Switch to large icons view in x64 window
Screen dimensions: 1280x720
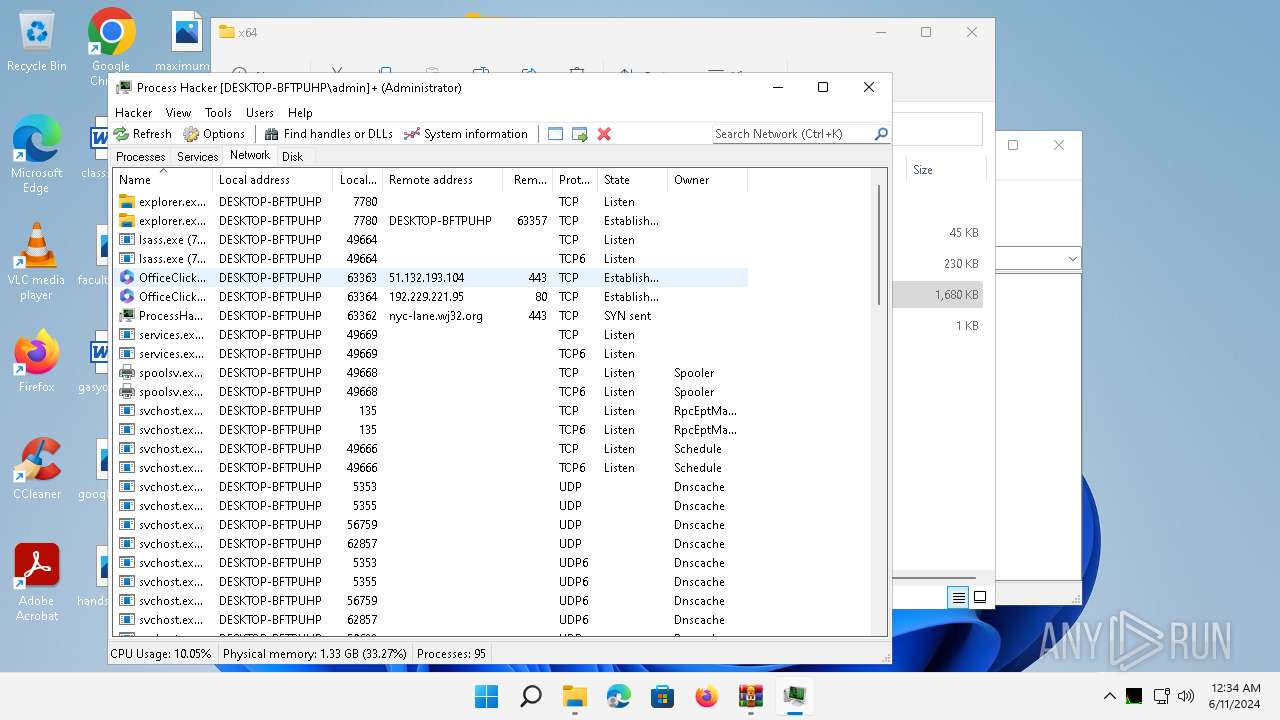click(980, 597)
